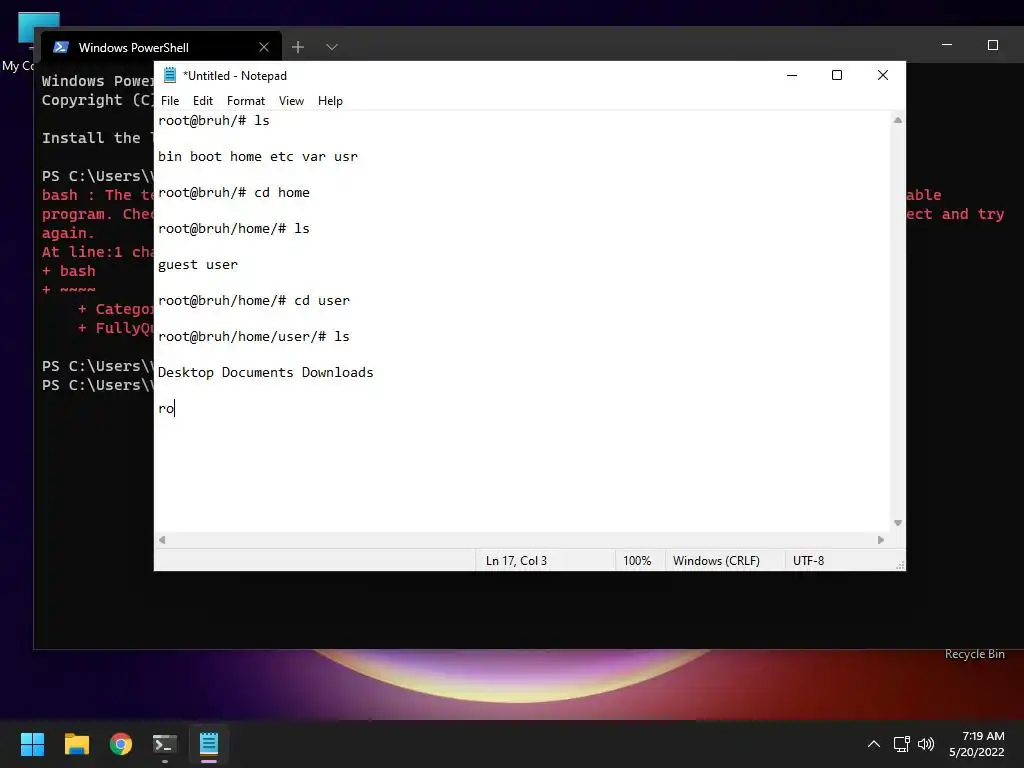Click the Notepad horizontal scrollbar right arrow
This screenshot has width=1024, height=768.
880,540
